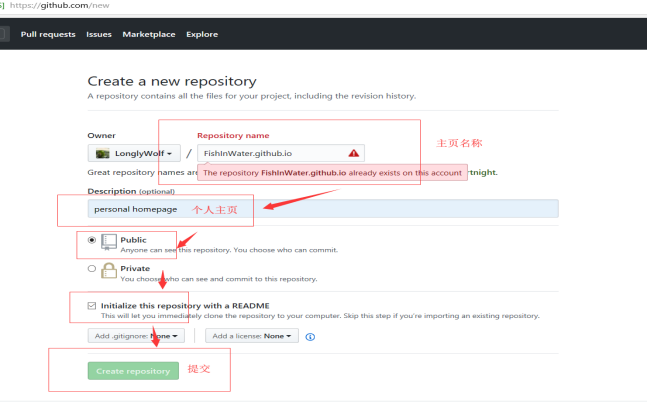Click the Description text field

[323, 209]
